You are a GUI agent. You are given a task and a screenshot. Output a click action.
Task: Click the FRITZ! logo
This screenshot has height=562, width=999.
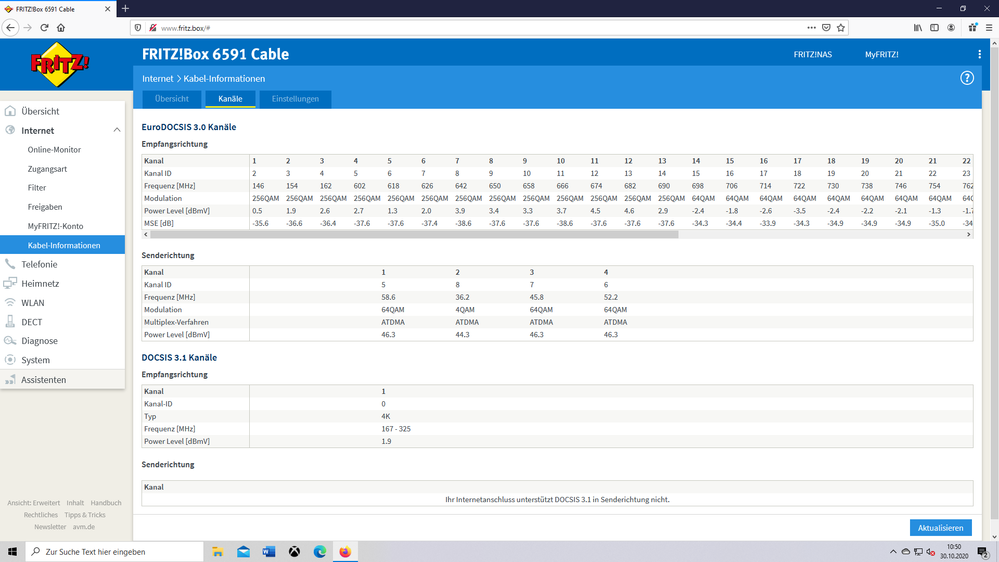pyautogui.click(x=61, y=64)
